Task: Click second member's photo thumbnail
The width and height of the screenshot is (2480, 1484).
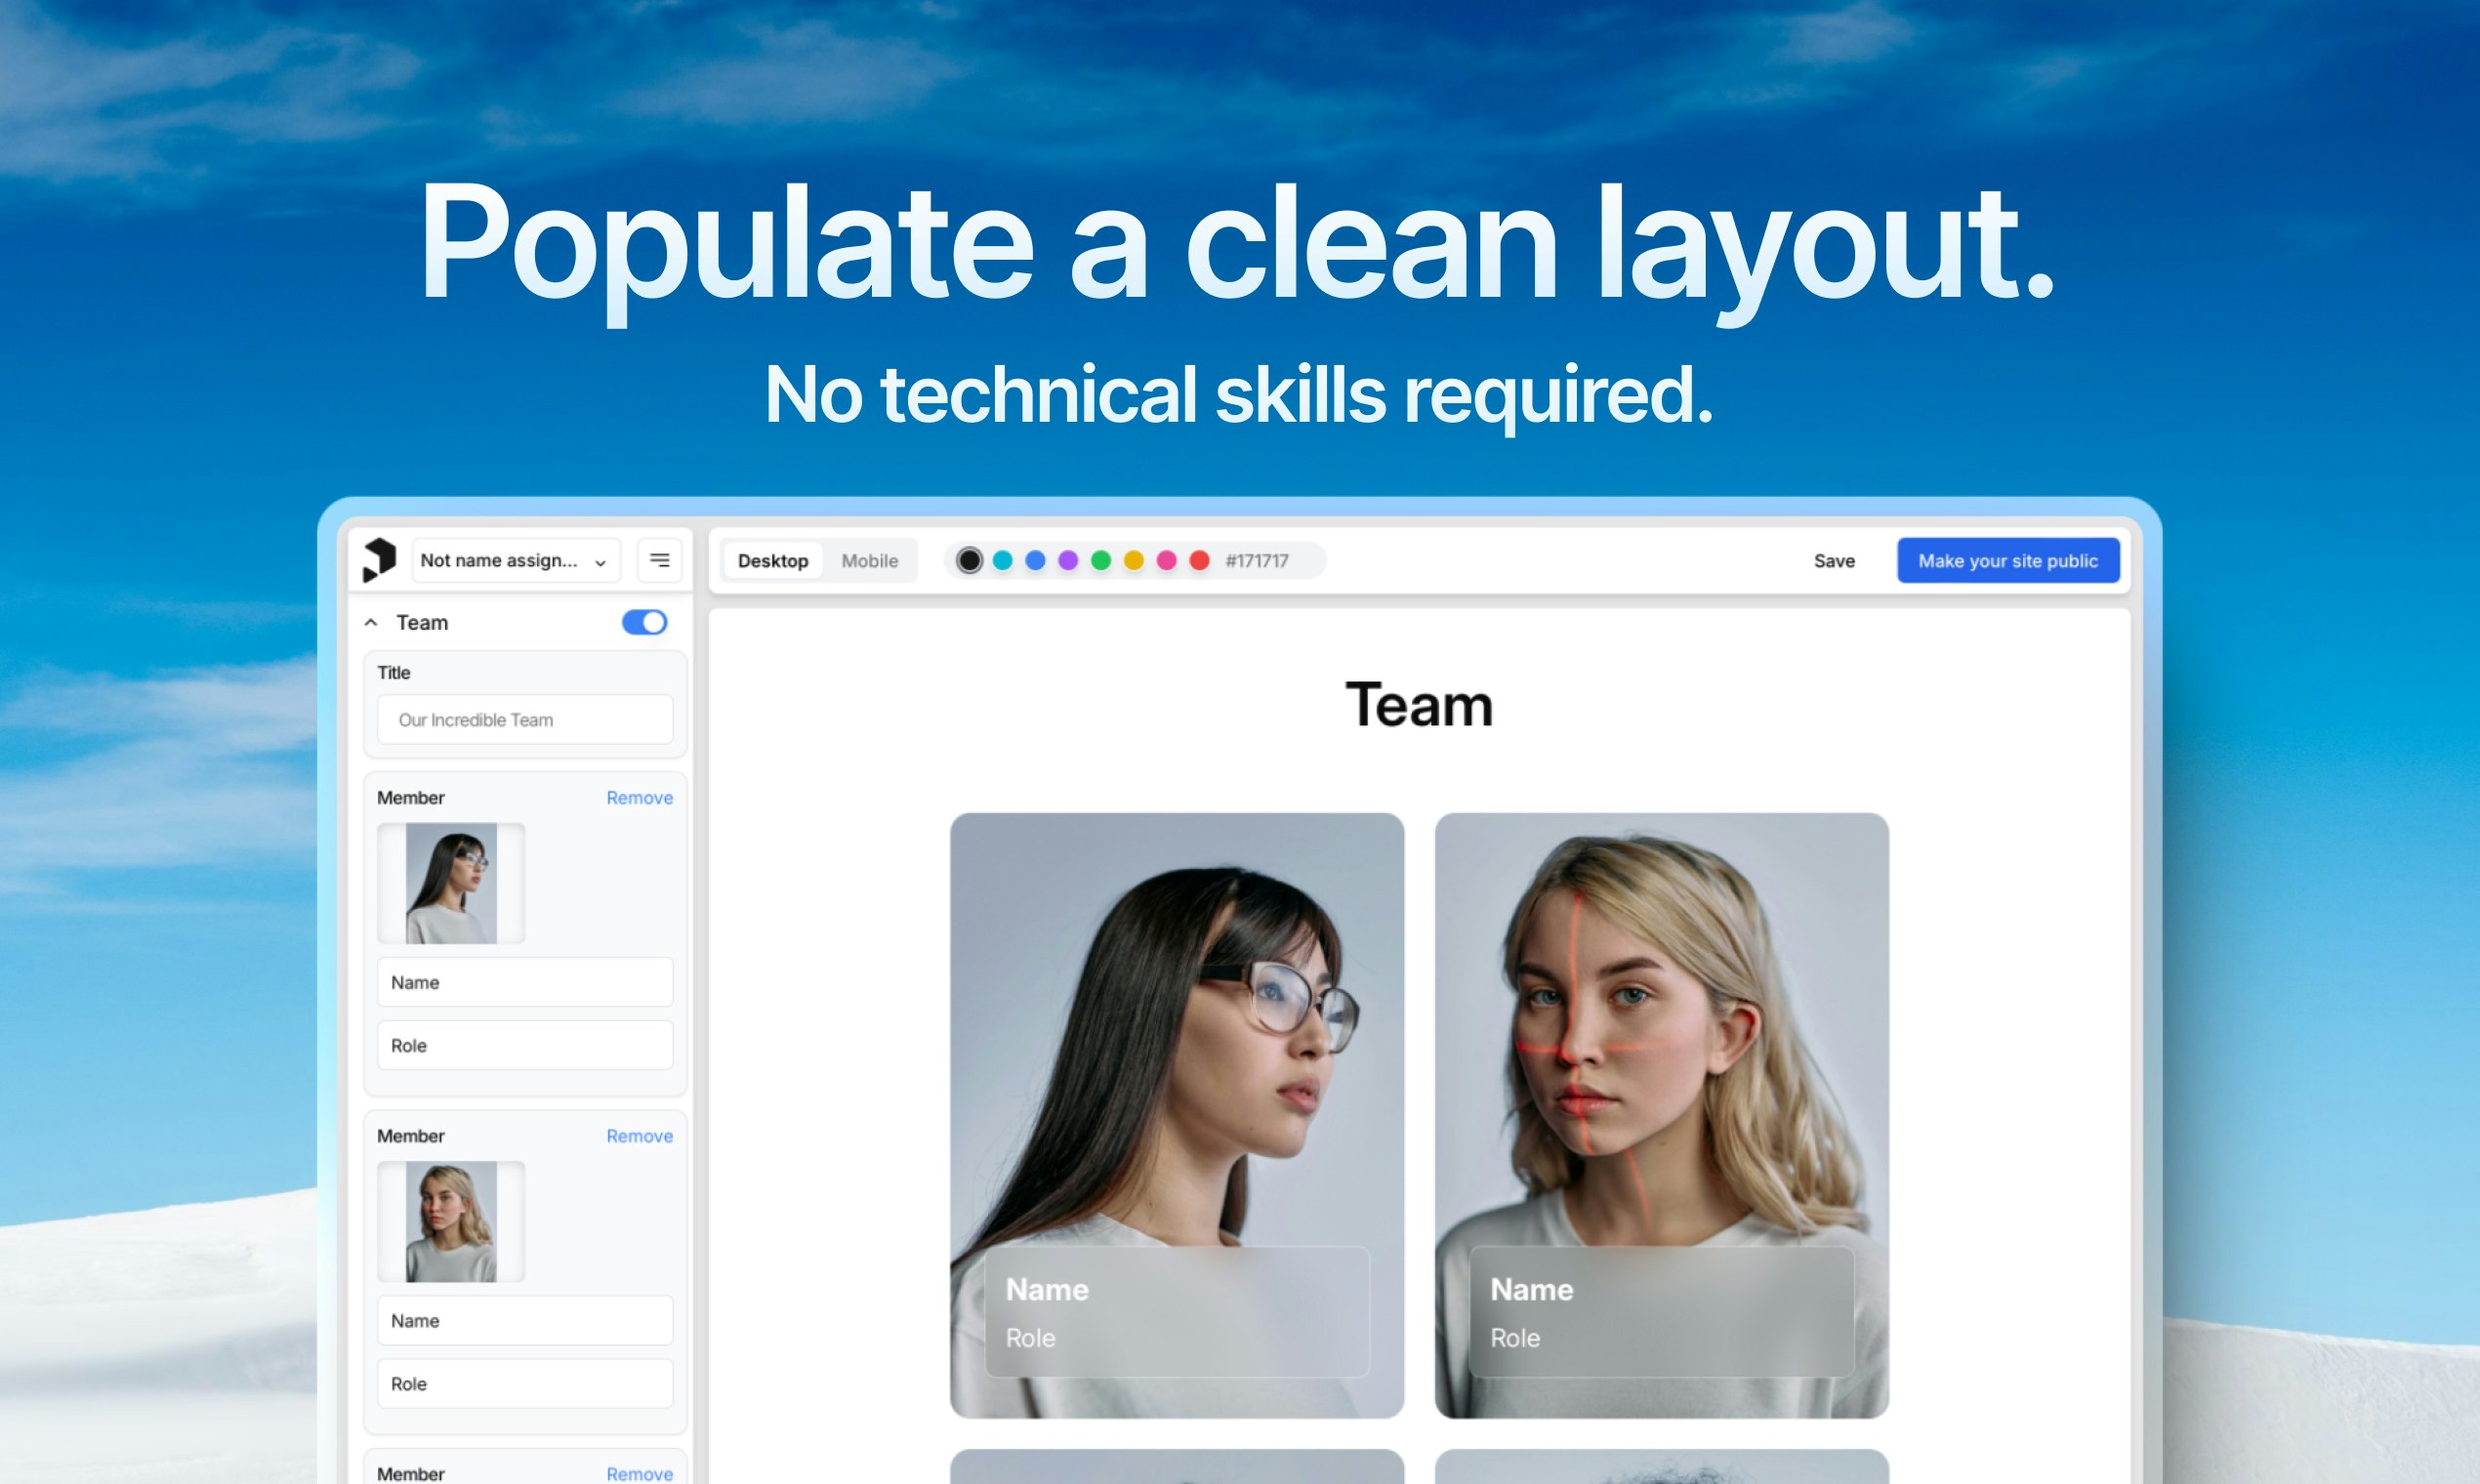Action: click(451, 1221)
